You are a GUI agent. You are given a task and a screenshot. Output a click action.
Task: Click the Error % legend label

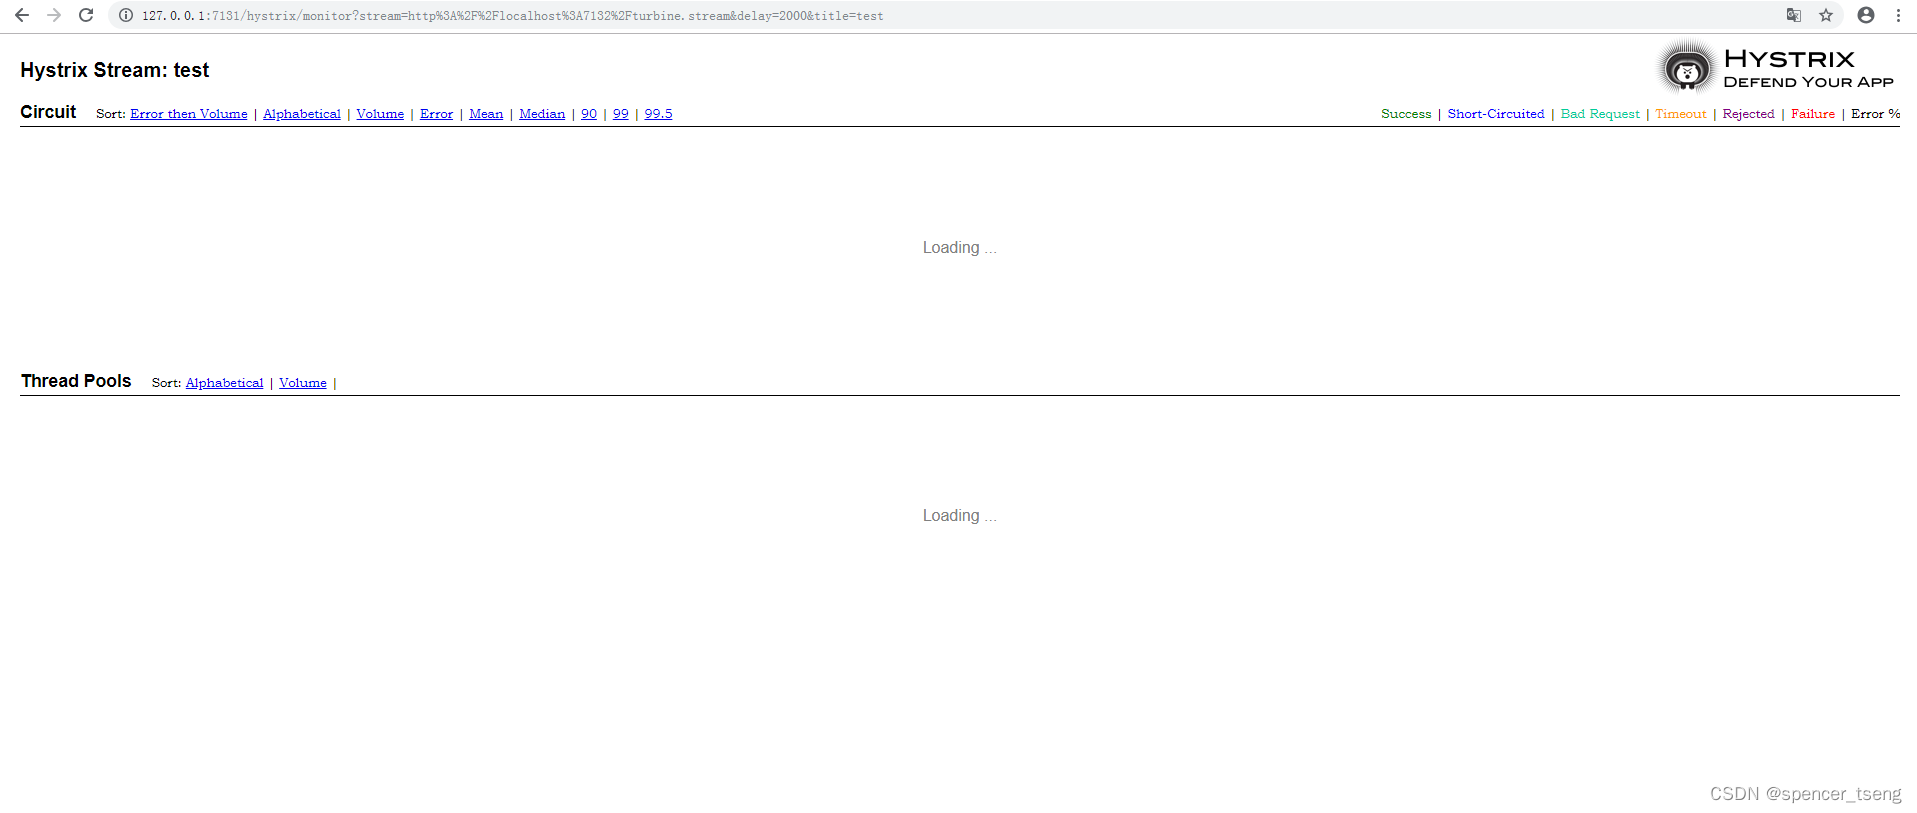click(x=1875, y=114)
